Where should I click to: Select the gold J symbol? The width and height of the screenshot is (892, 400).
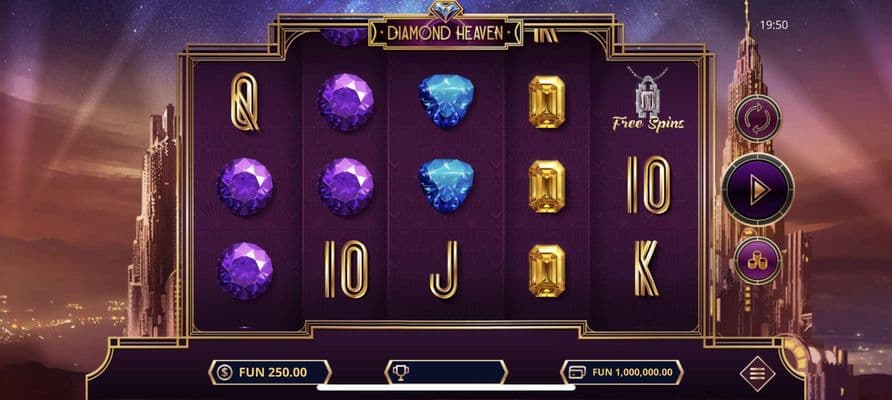(x=444, y=270)
